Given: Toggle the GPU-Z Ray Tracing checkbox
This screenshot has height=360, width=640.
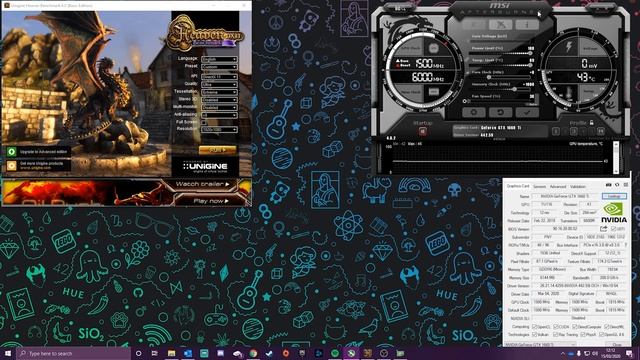Looking at the screenshot, I should (x=556, y=334).
